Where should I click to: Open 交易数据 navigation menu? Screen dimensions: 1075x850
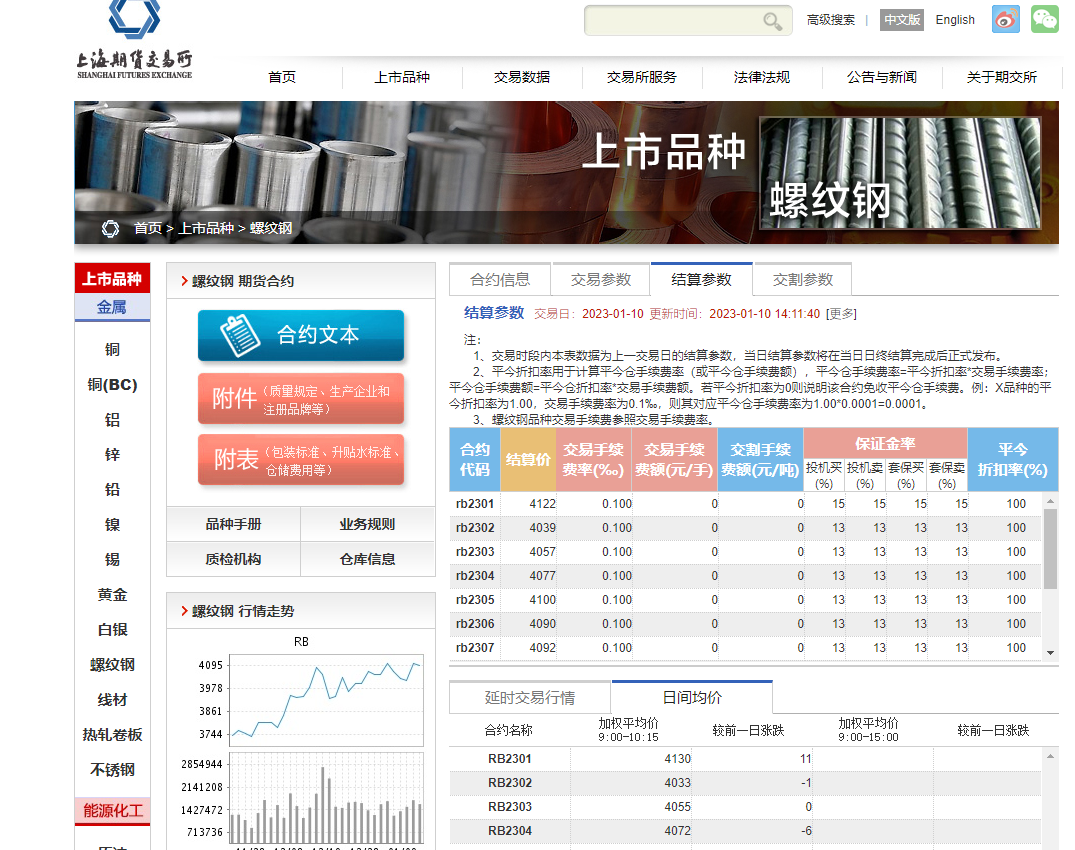[522, 77]
